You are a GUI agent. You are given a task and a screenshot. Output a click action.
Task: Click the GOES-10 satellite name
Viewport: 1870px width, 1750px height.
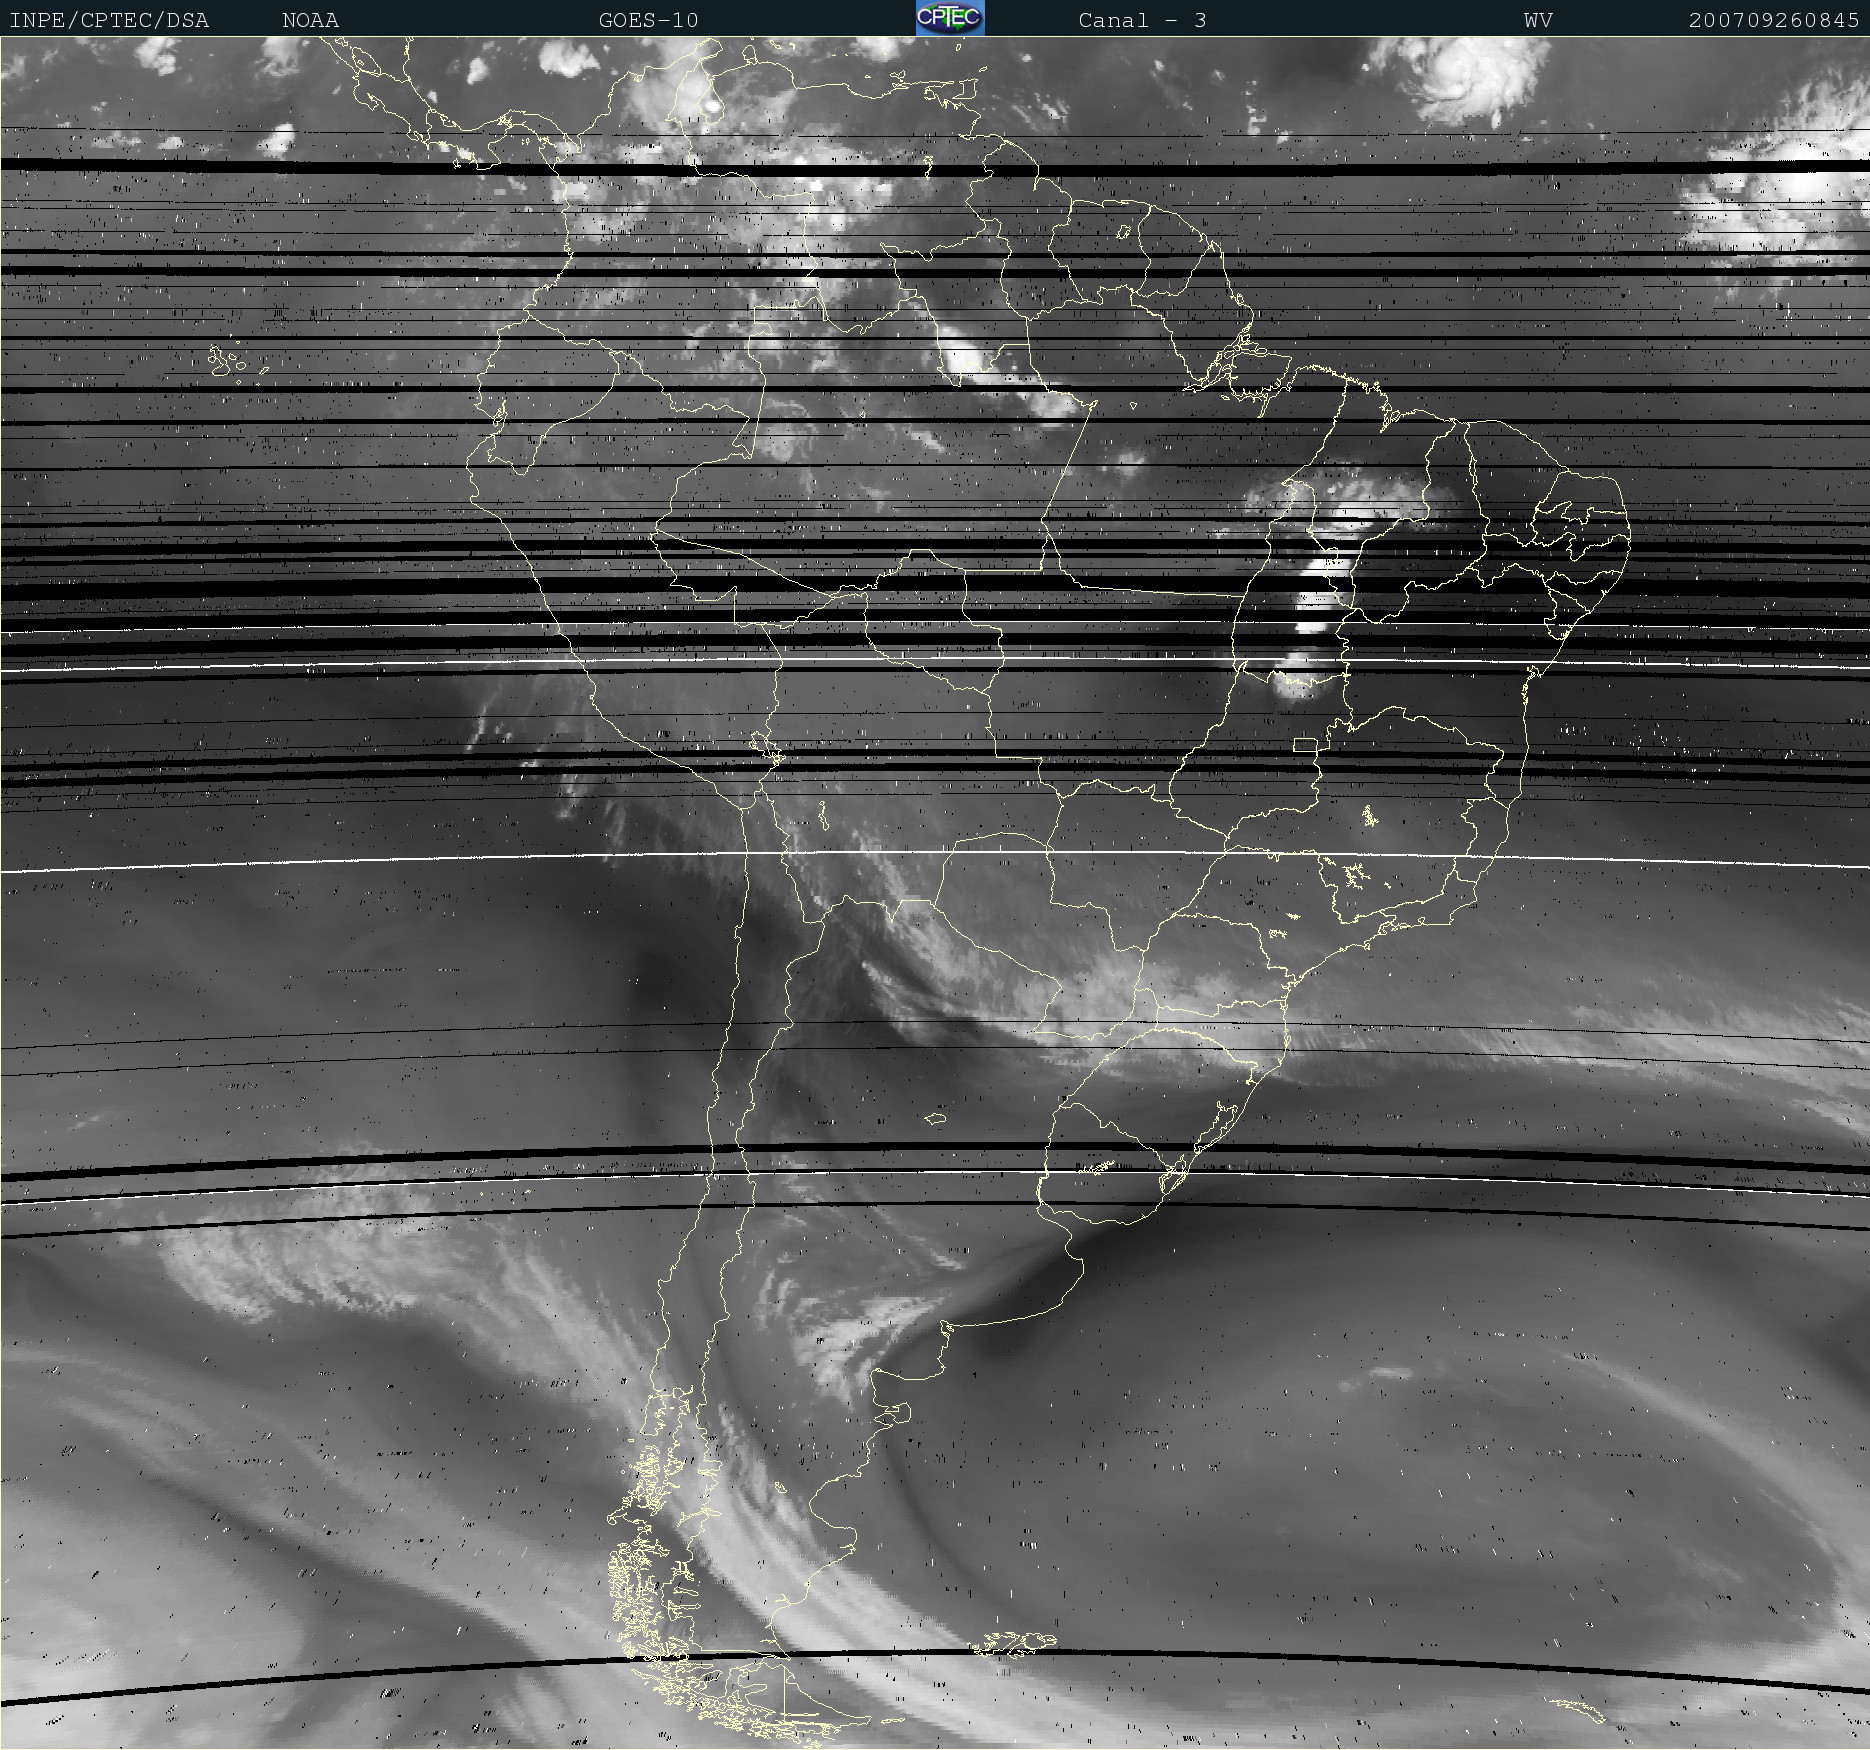pyautogui.click(x=648, y=20)
